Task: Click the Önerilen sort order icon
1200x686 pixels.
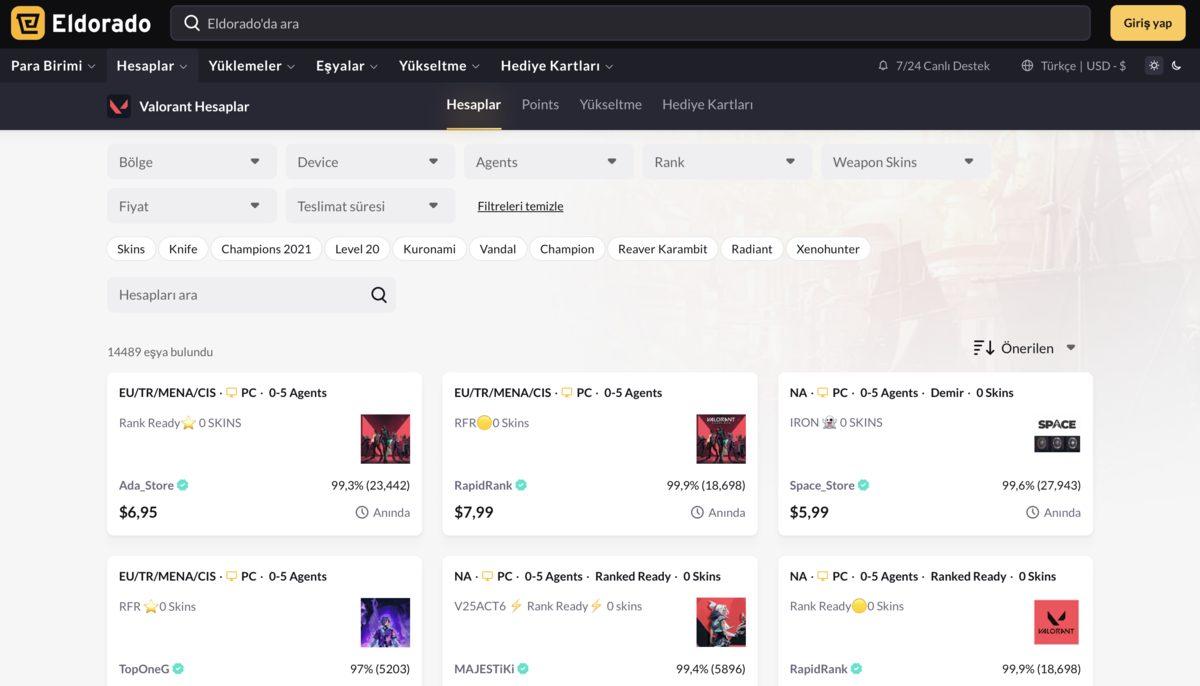Action: pos(984,348)
